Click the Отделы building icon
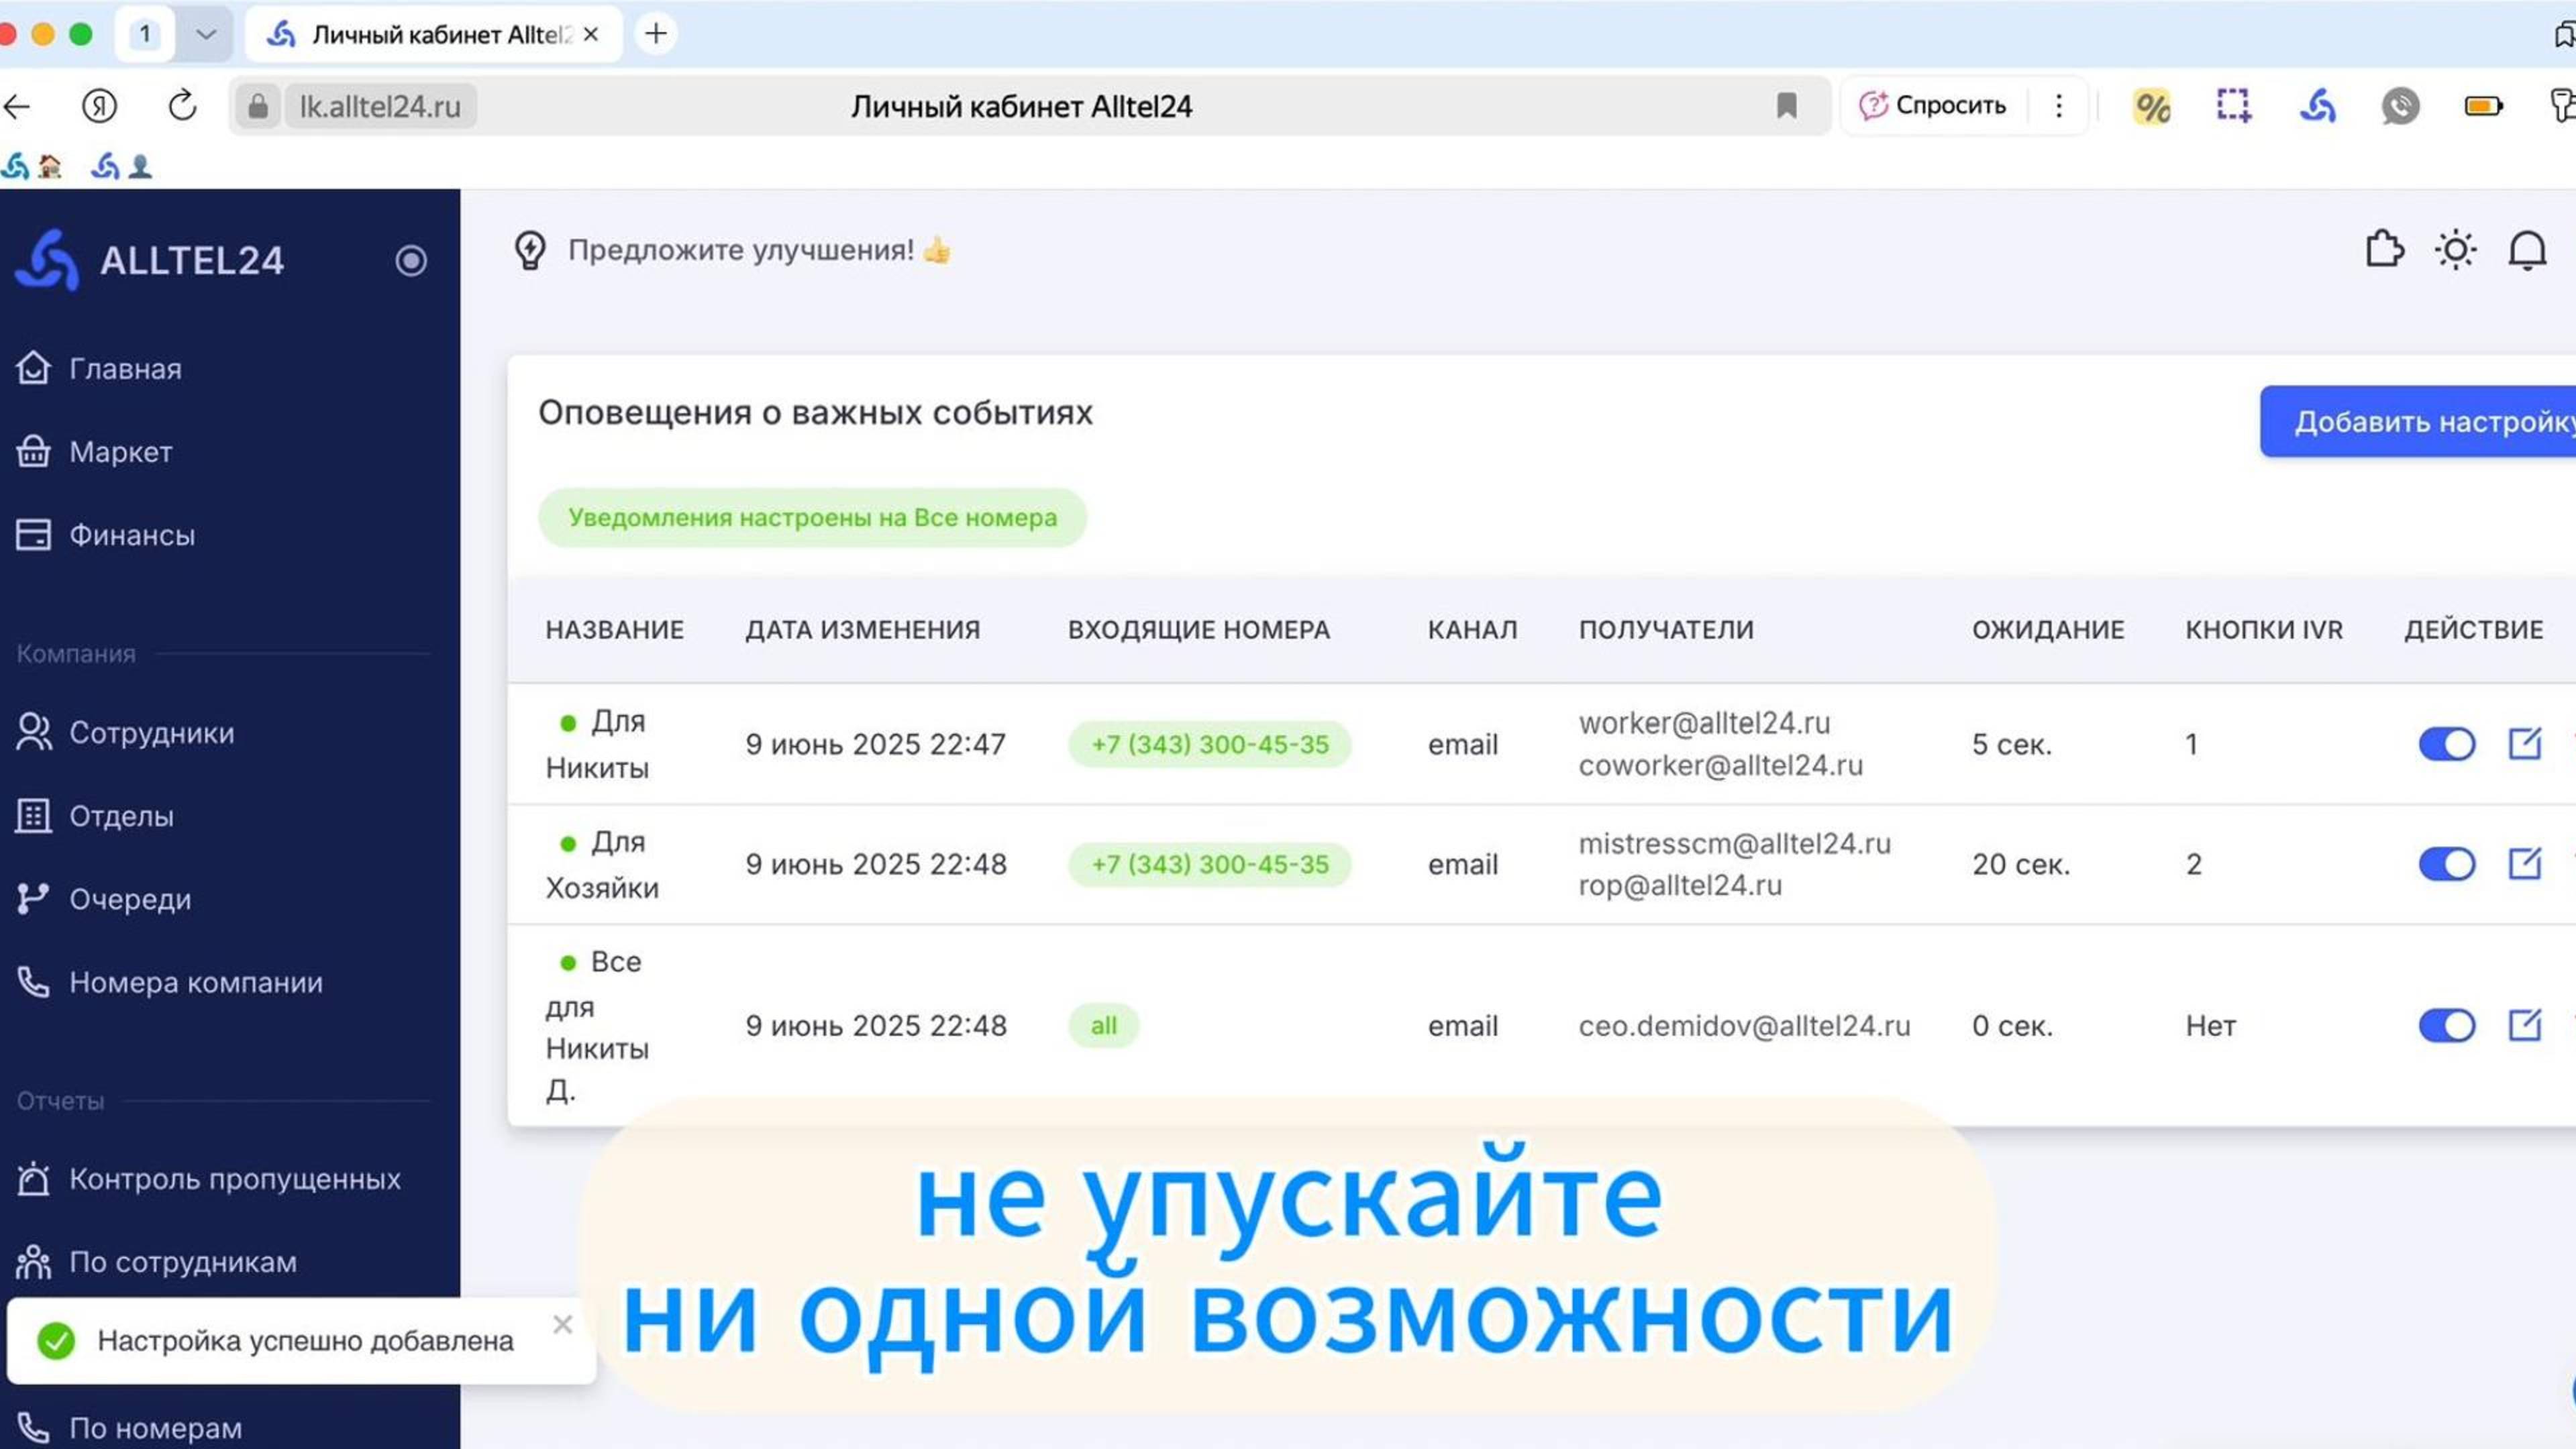 33,815
